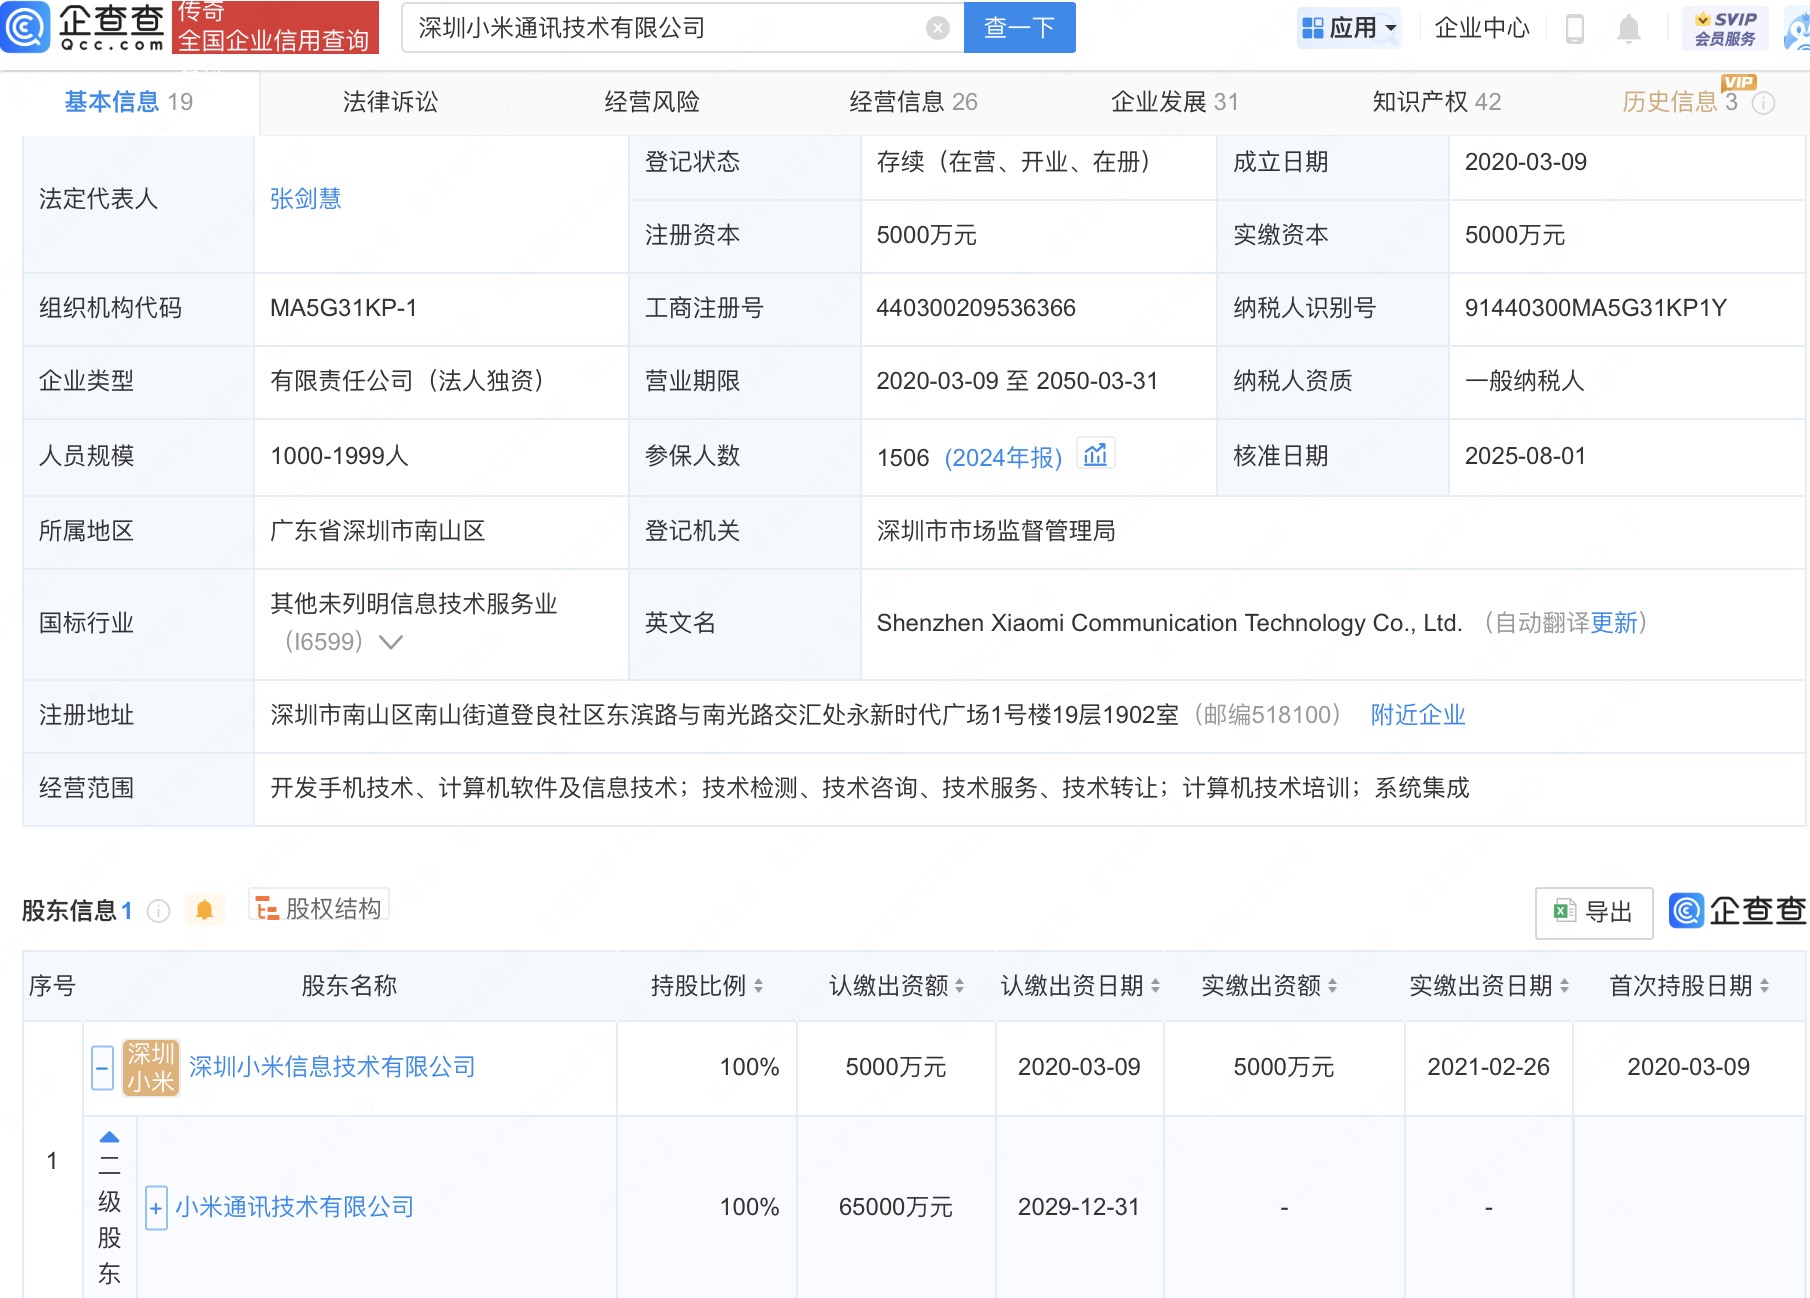Clear the search box with the X icon
Screen dimensions: 1810x1298
pos(938,28)
